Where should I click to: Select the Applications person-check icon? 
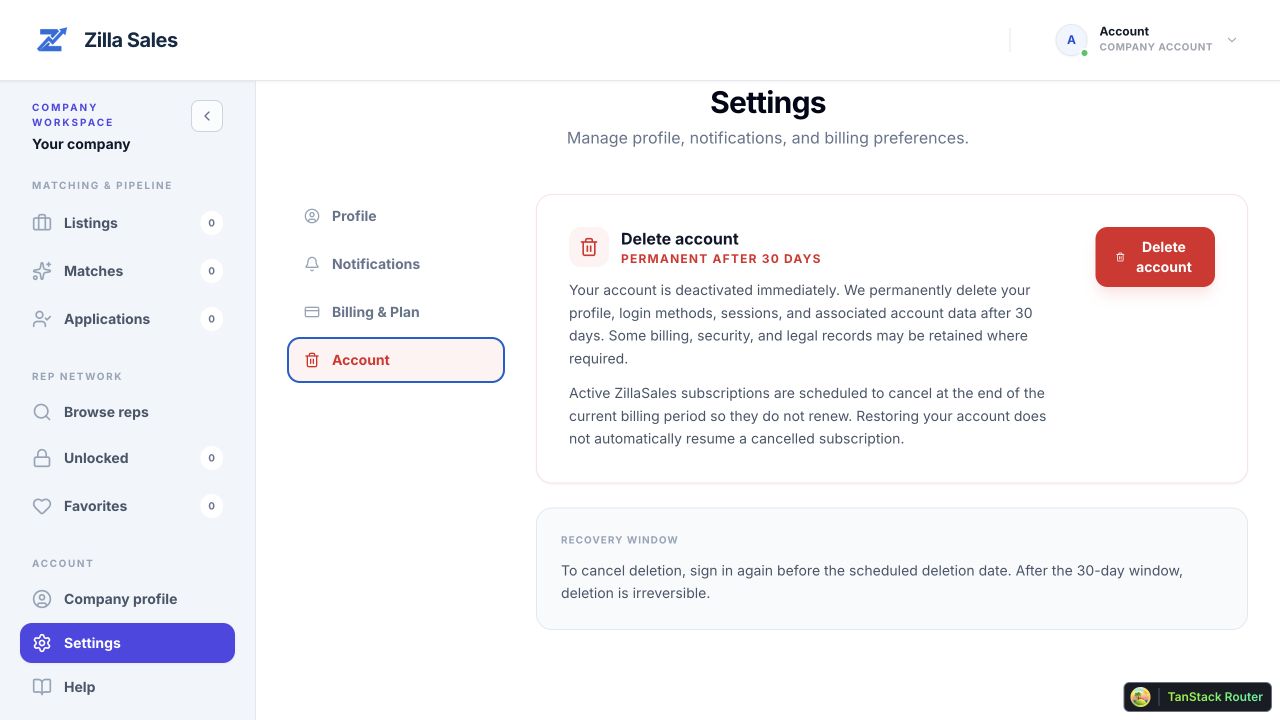click(42, 319)
